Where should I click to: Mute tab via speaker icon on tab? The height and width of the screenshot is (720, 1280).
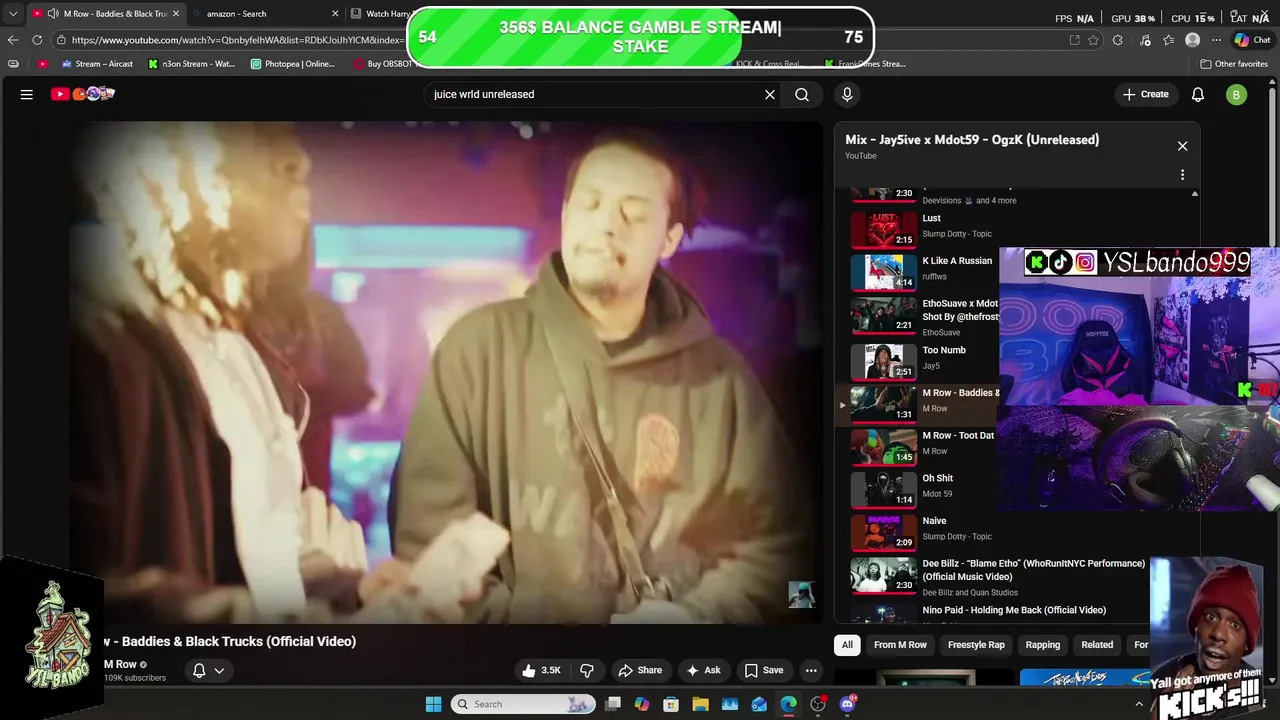tap(52, 14)
